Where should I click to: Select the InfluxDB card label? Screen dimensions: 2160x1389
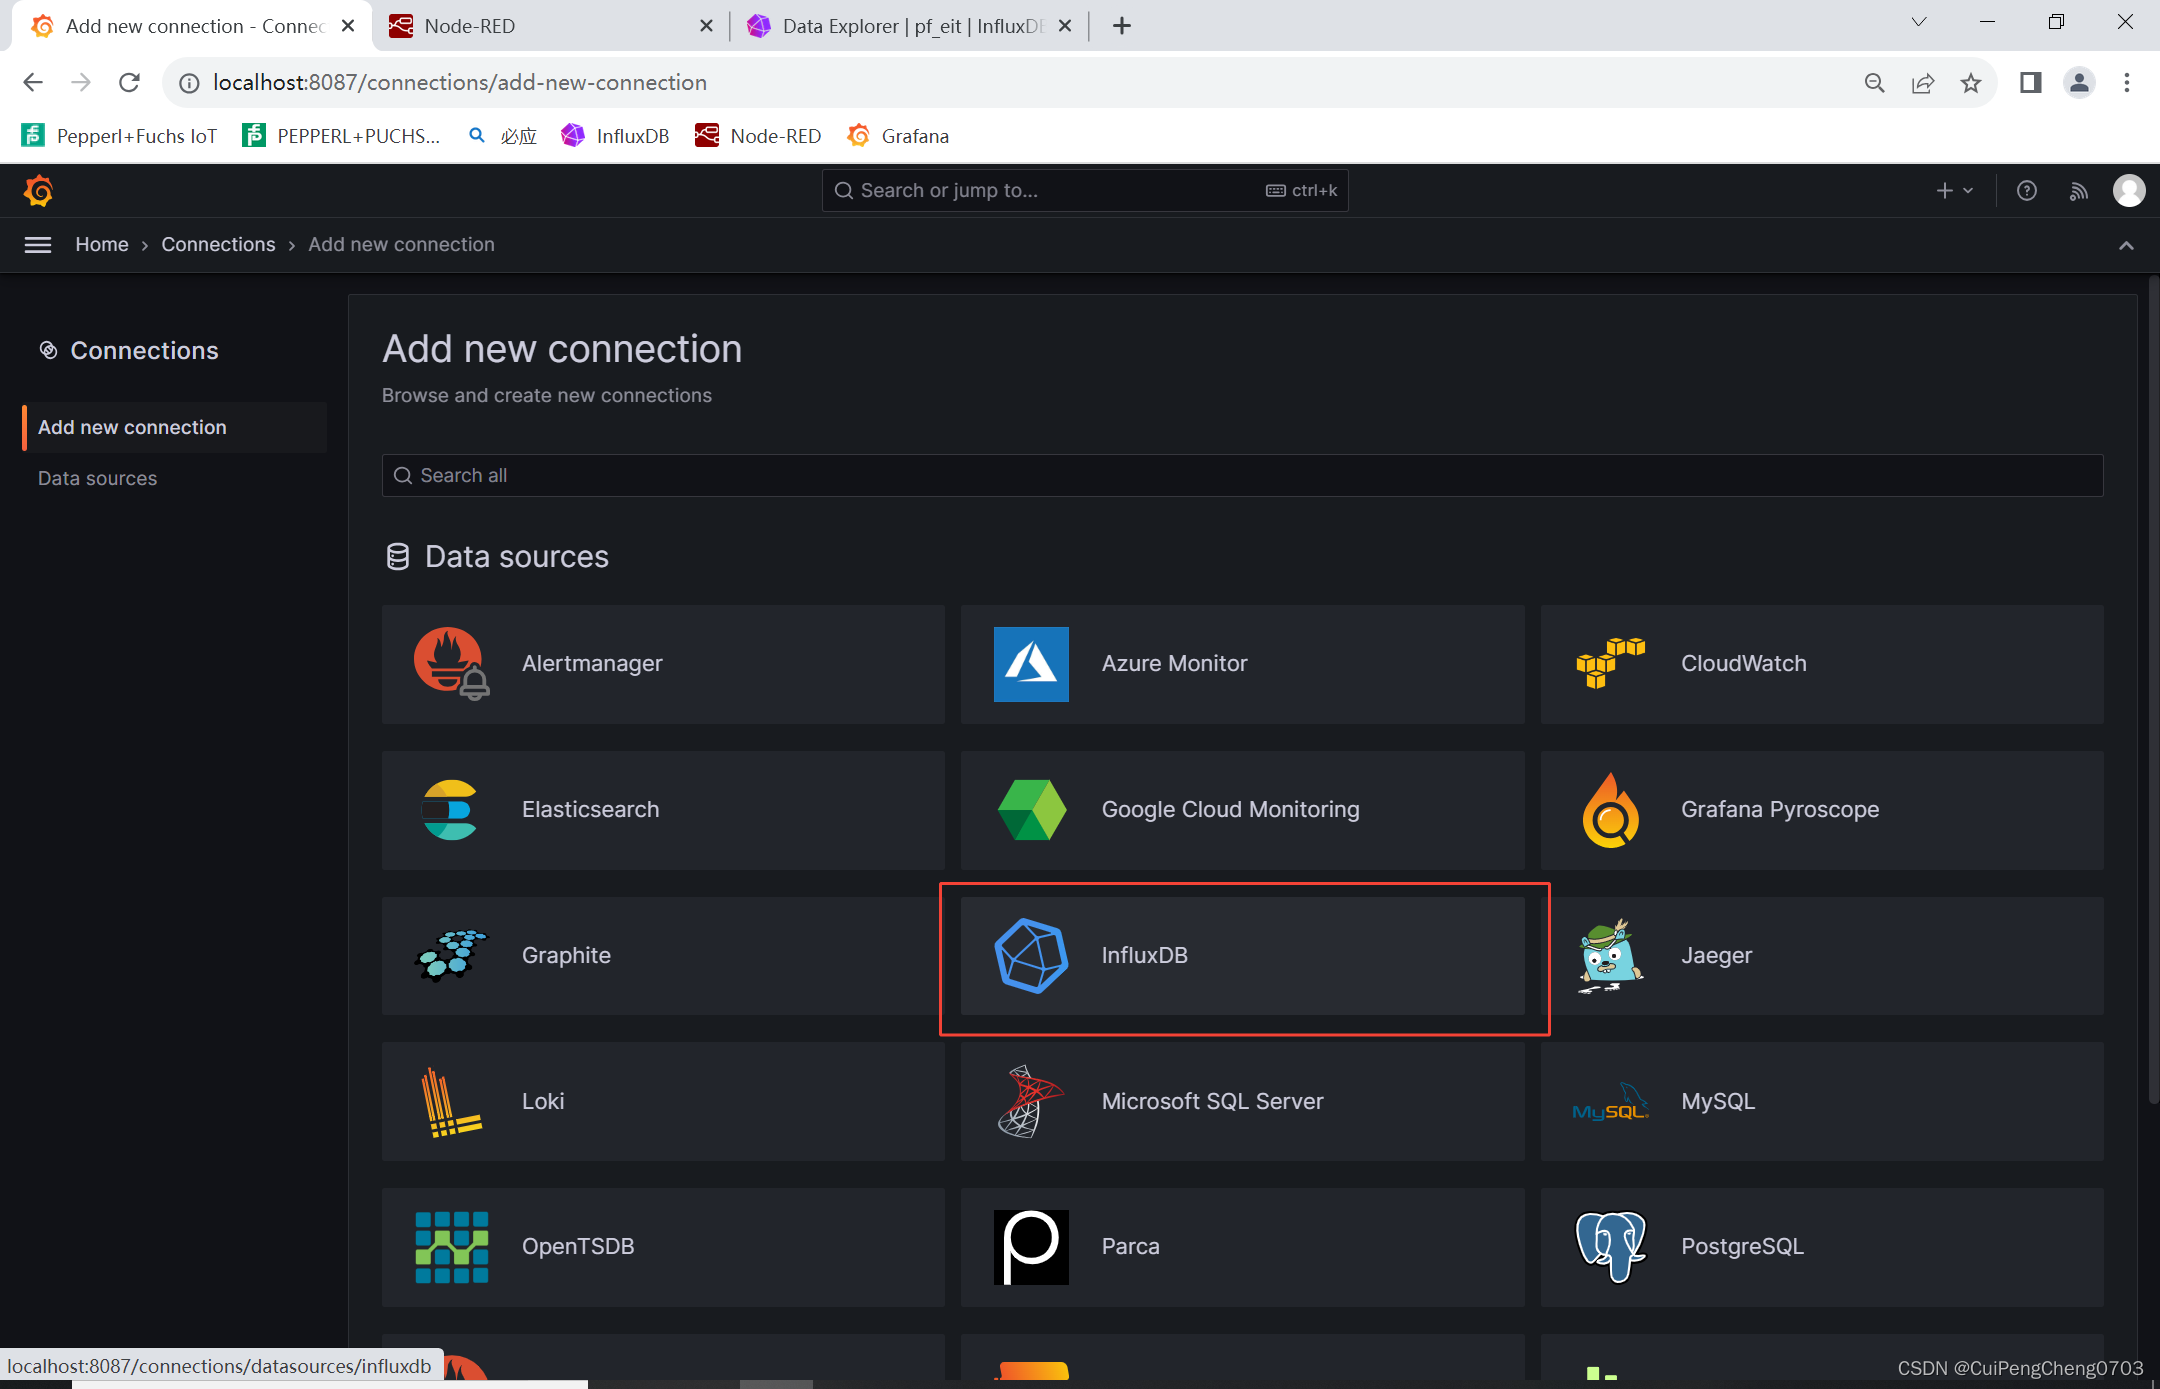click(x=1145, y=956)
